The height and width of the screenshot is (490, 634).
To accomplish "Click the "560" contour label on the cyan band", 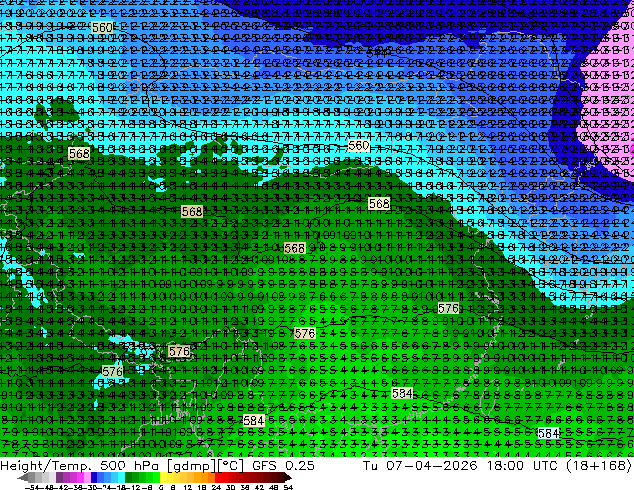I will coord(358,146).
